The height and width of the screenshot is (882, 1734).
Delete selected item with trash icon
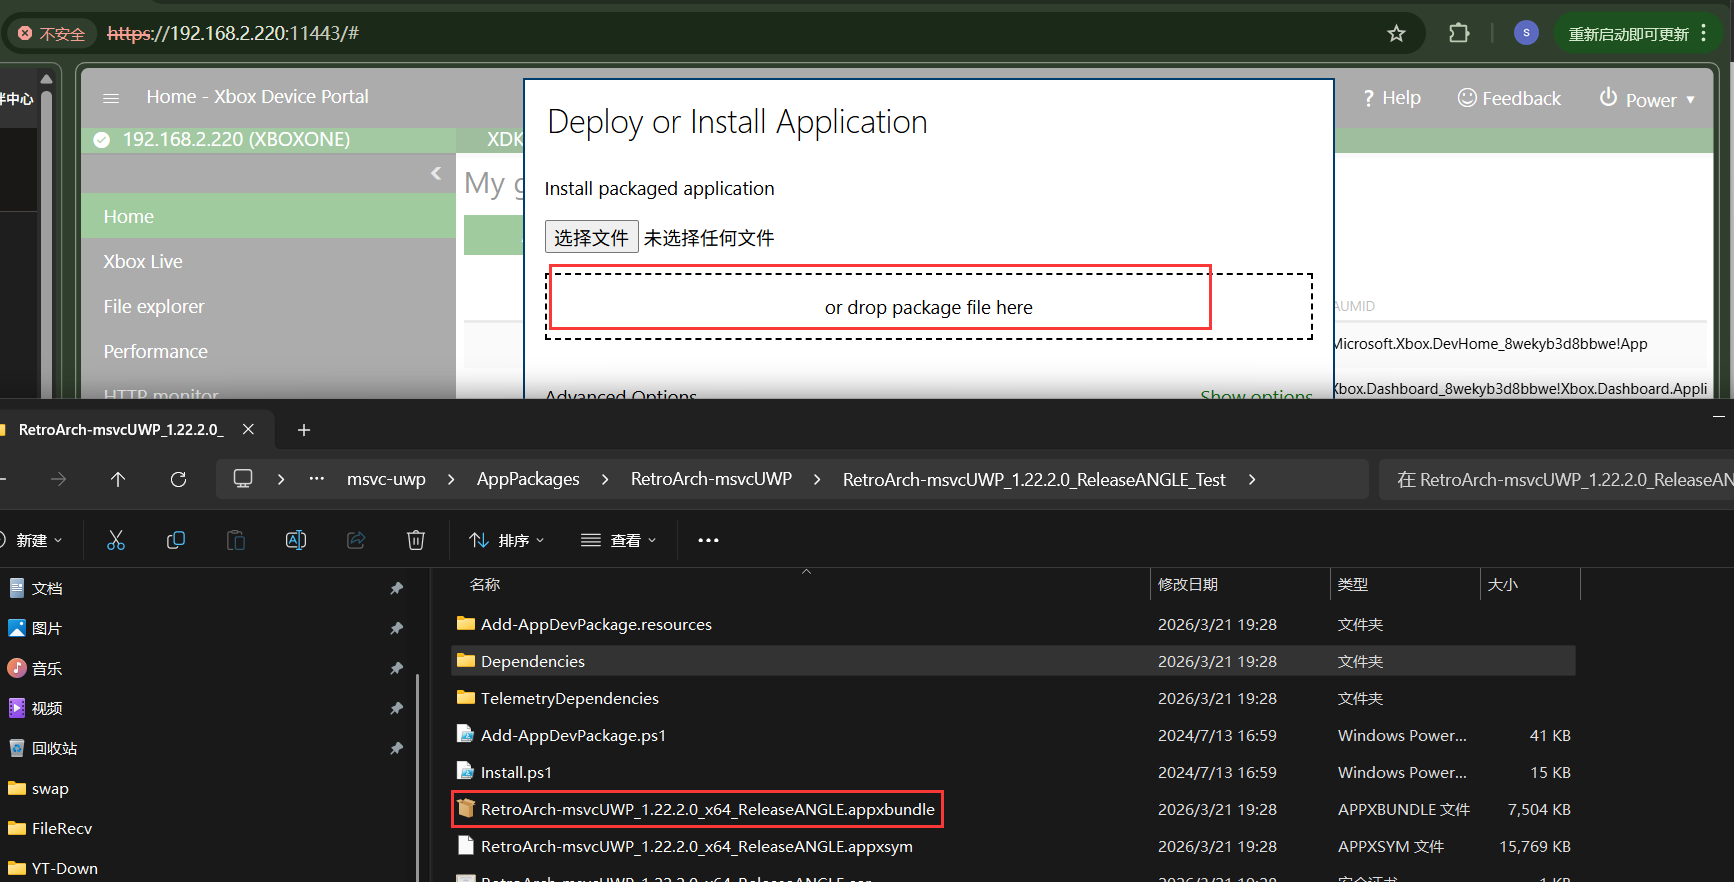[x=416, y=540]
